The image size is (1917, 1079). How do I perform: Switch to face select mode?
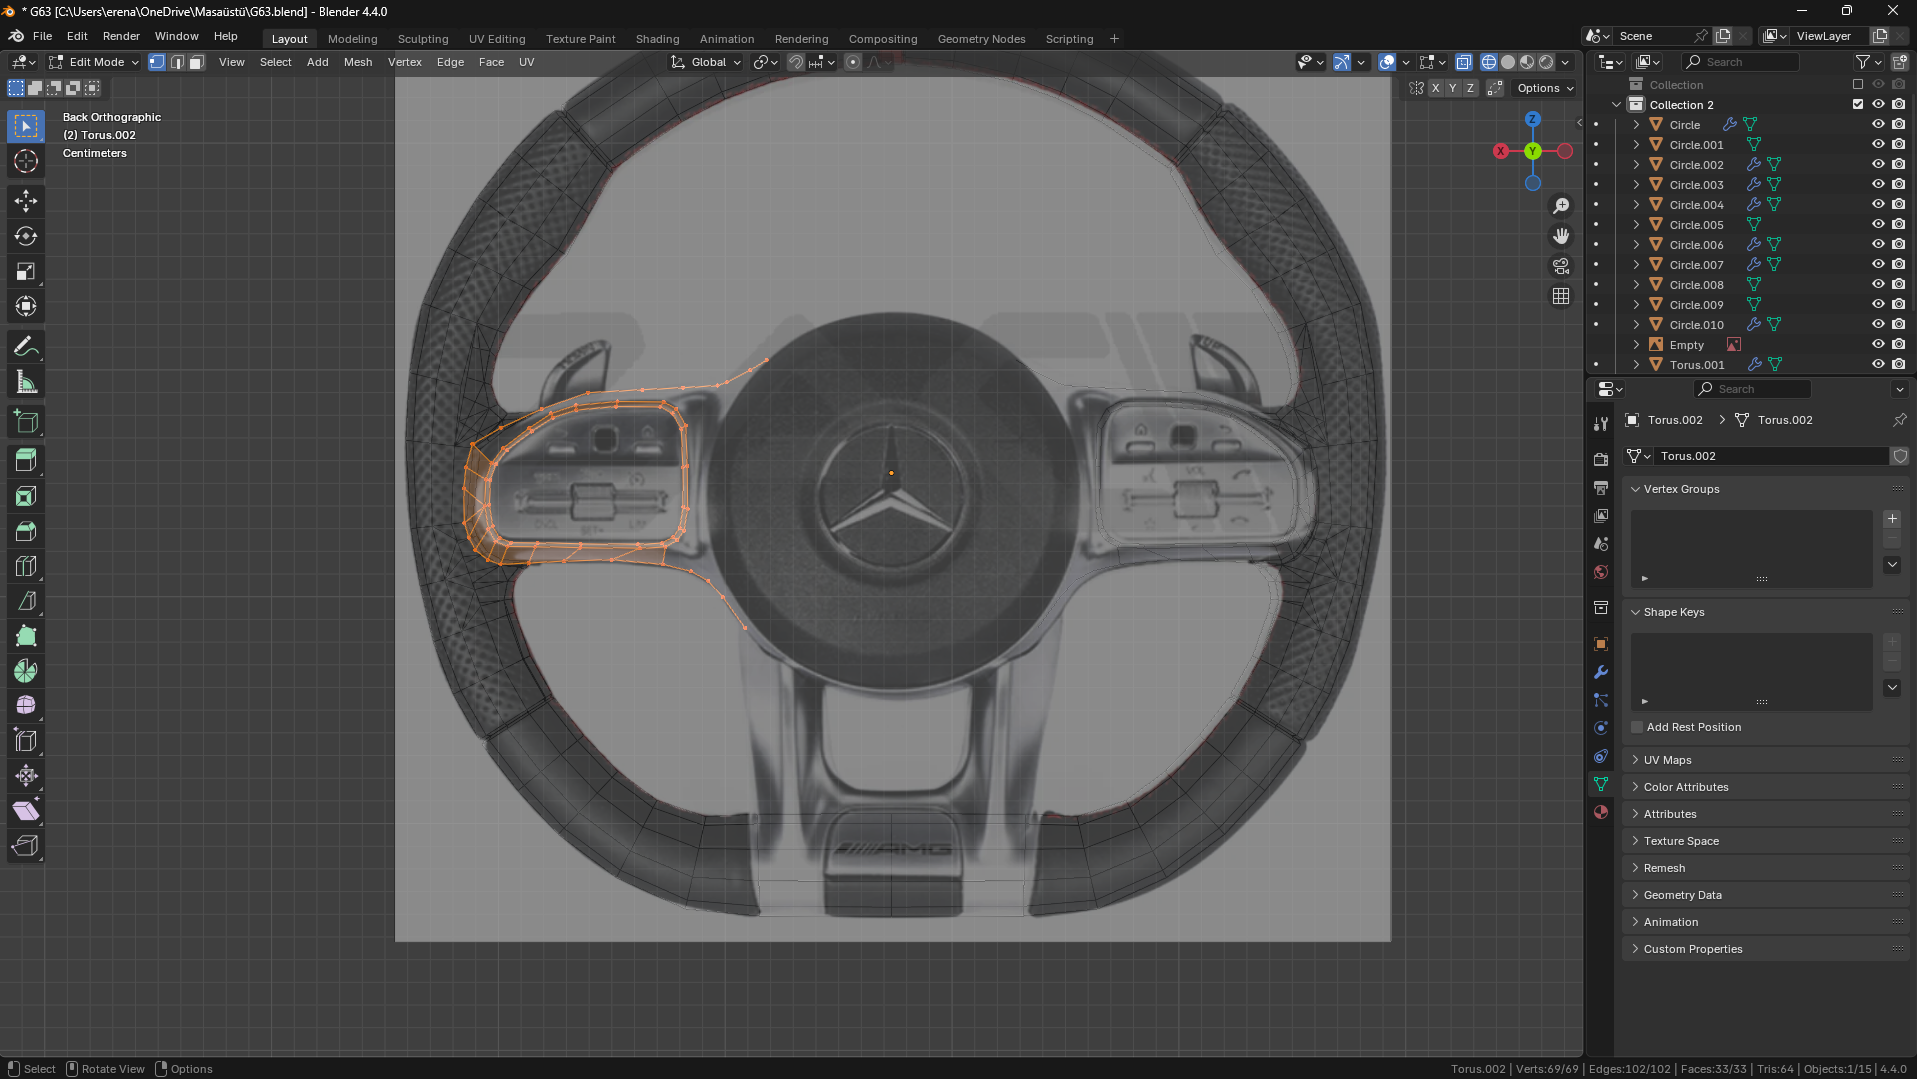[x=197, y=62]
